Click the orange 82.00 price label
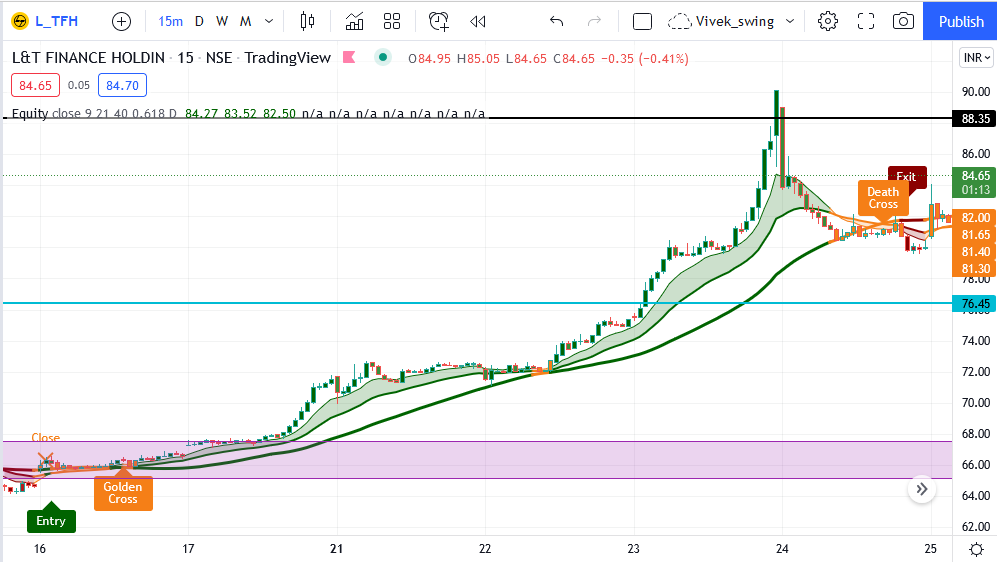The image size is (997, 562). pyautogui.click(x=974, y=217)
